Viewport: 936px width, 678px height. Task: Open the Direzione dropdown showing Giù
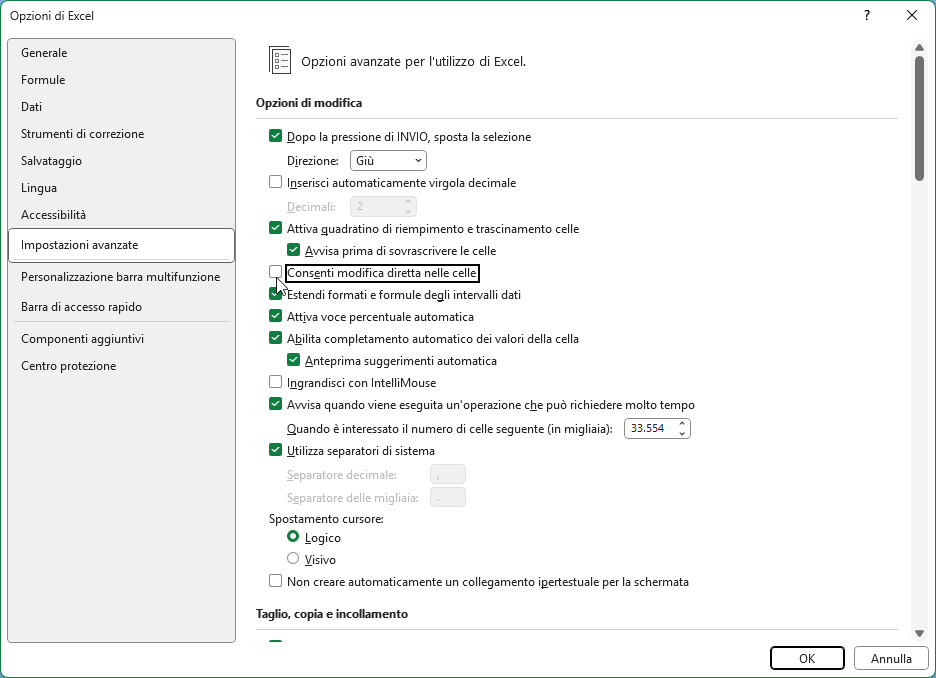coord(388,161)
